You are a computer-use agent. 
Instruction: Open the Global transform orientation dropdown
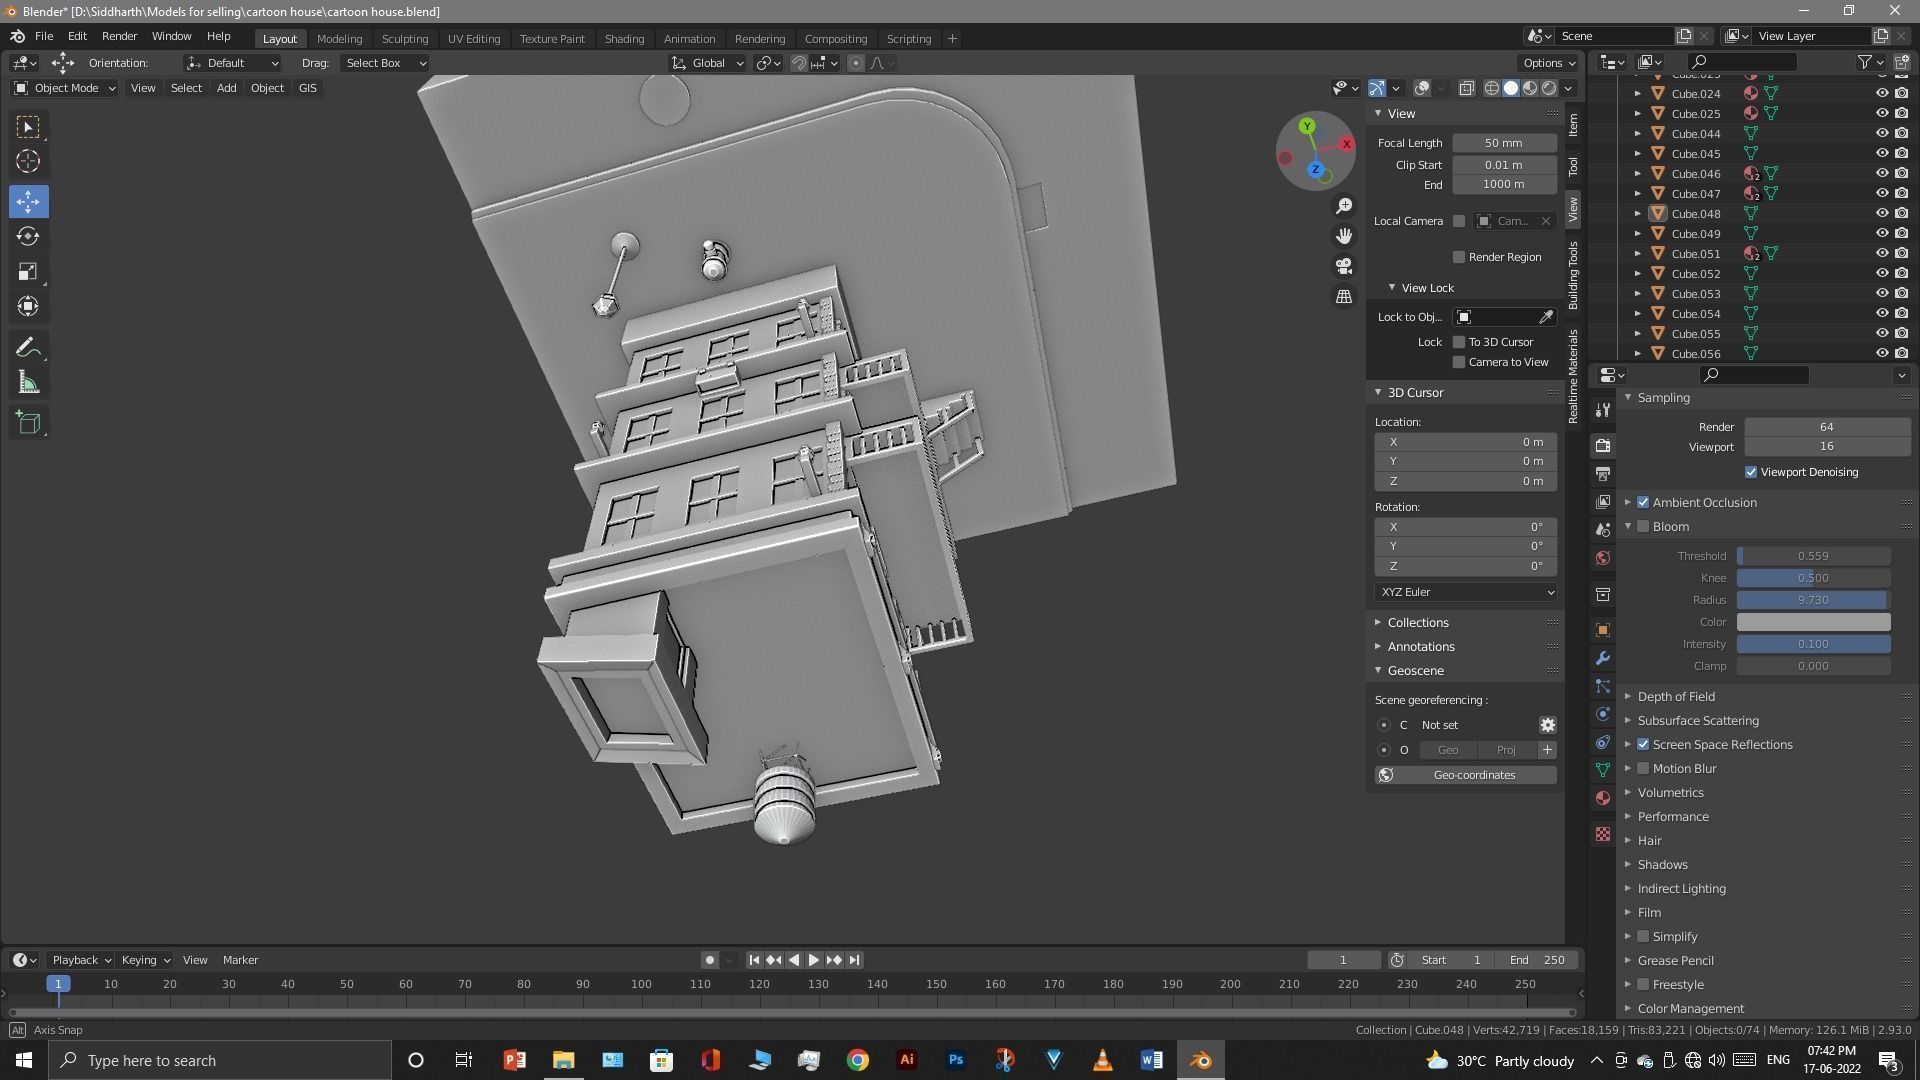tap(708, 63)
